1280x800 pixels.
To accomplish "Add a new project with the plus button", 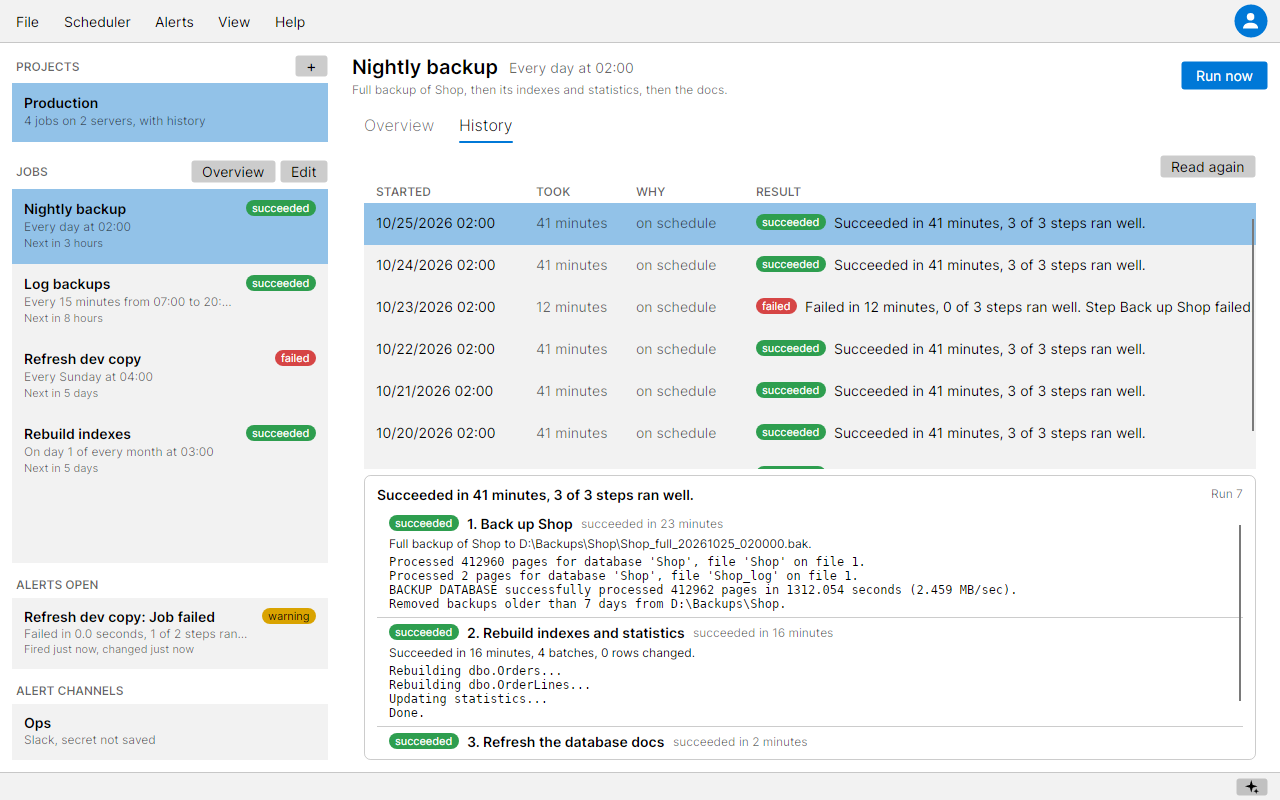I will pos(311,66).
